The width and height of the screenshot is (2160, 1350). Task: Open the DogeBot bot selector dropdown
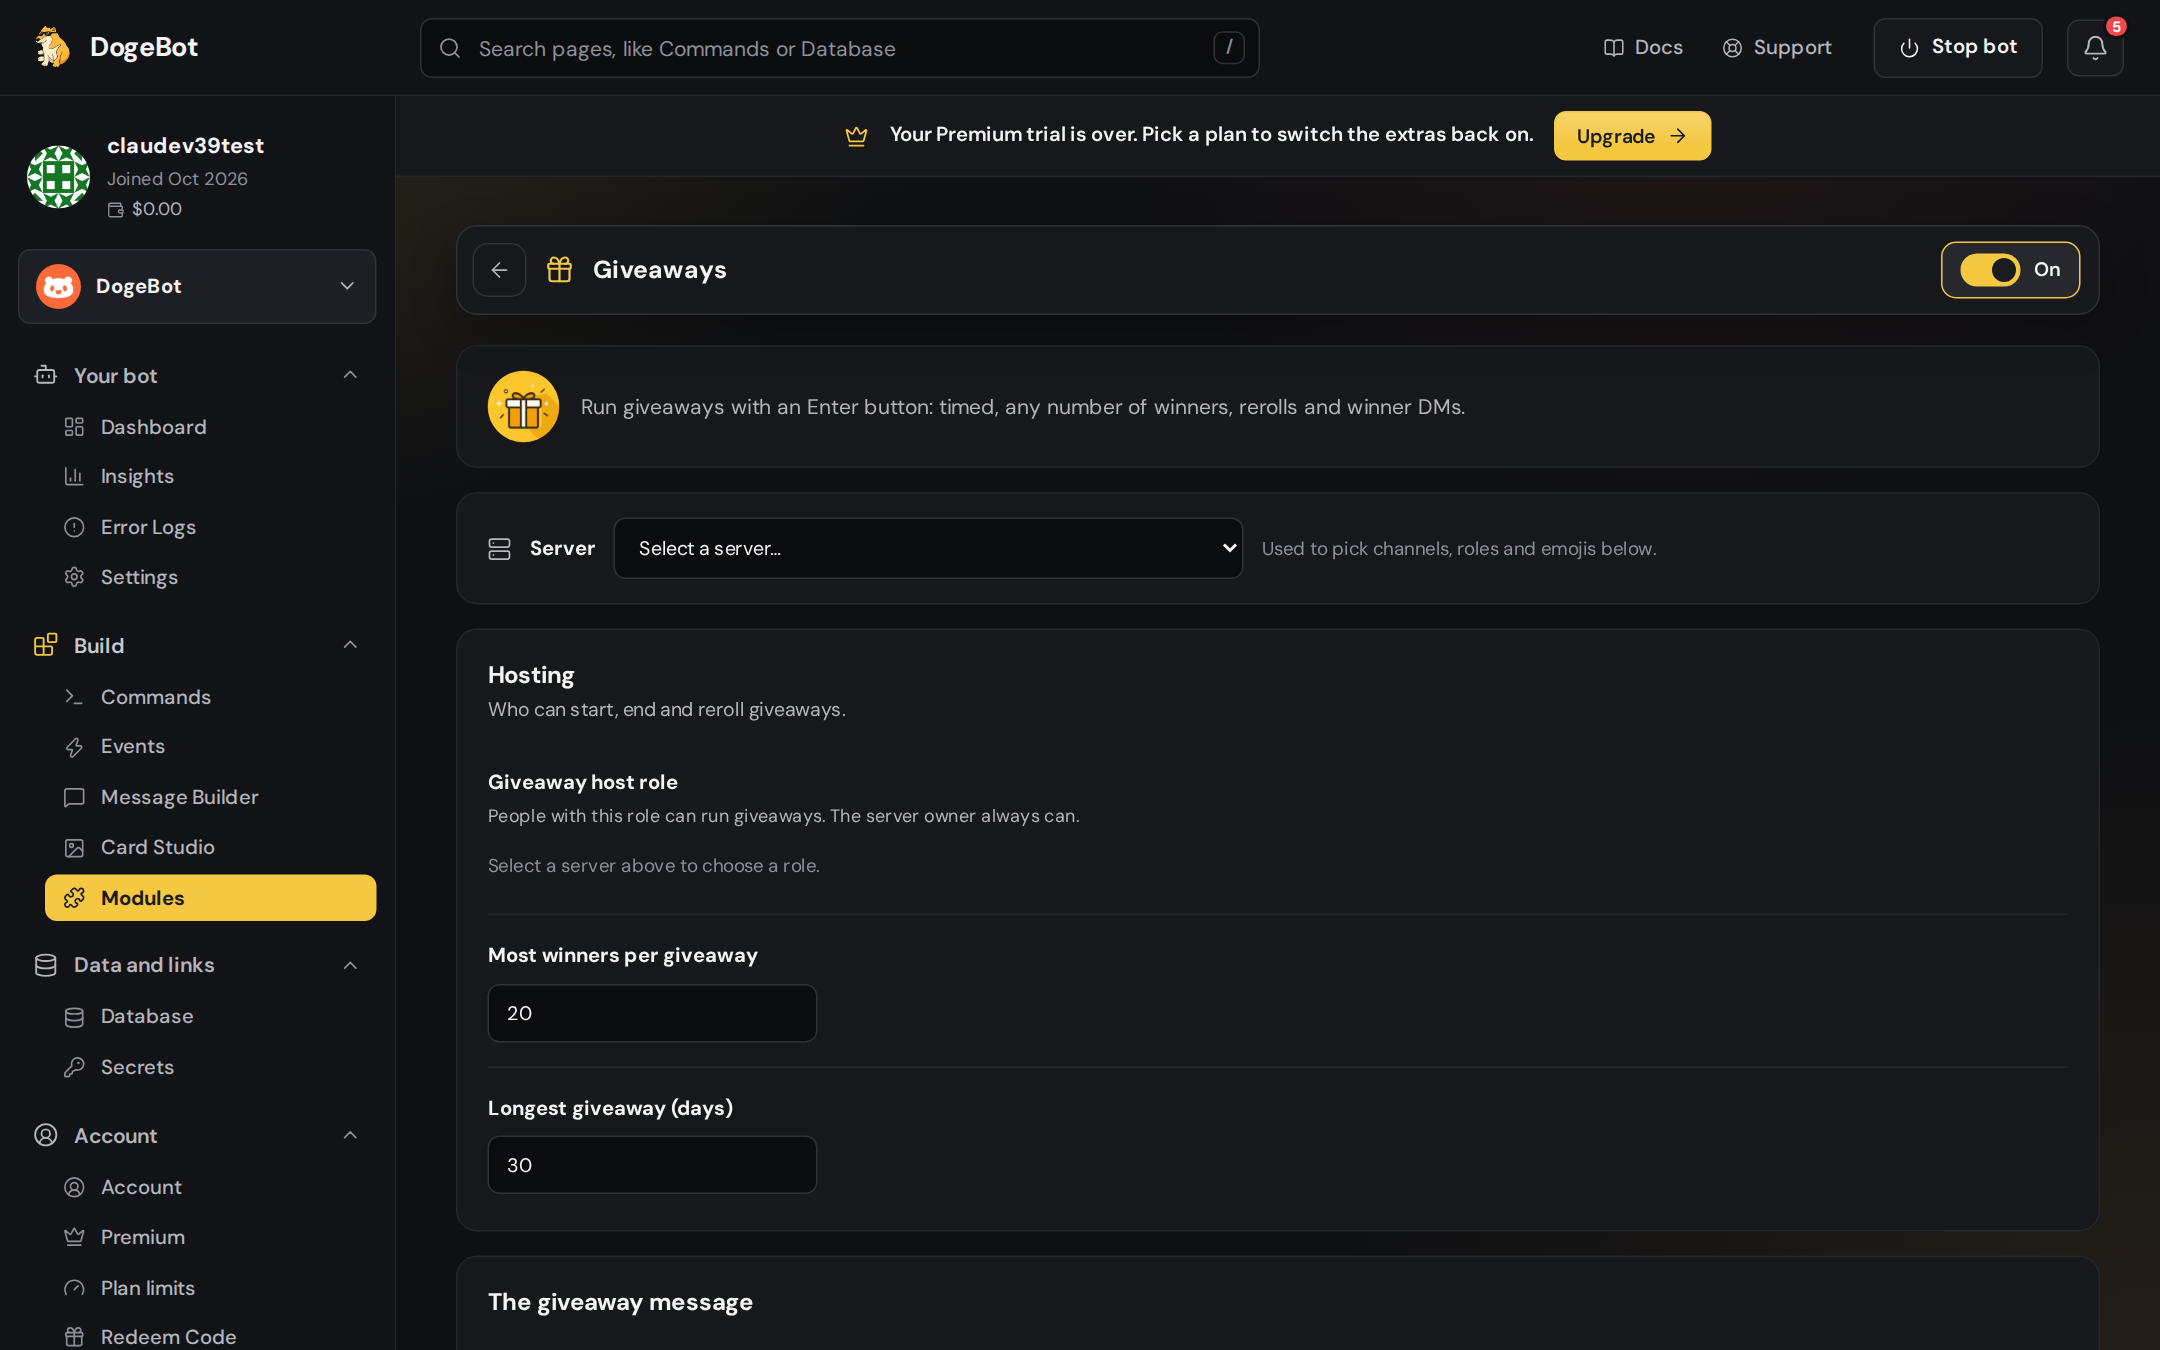click(197, 286)
